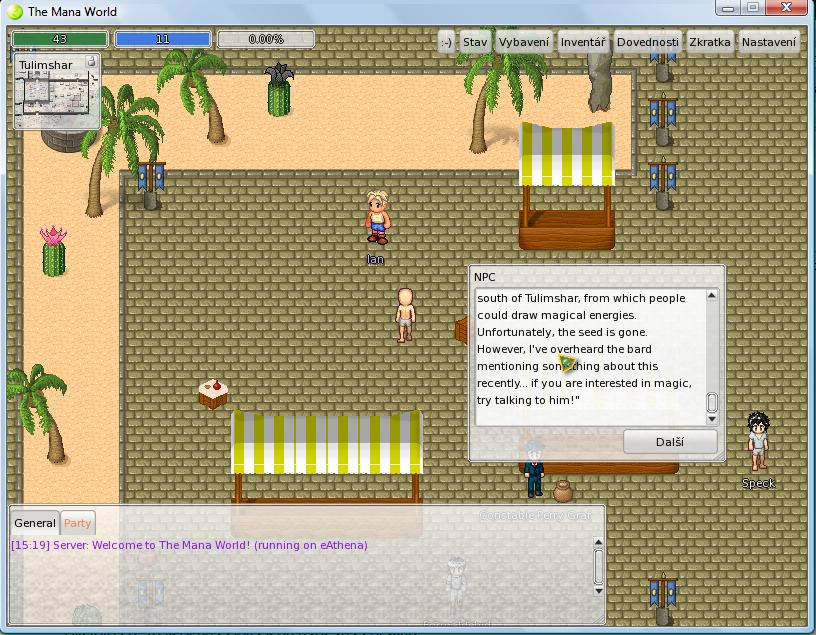Select the General chat tab

35,523
